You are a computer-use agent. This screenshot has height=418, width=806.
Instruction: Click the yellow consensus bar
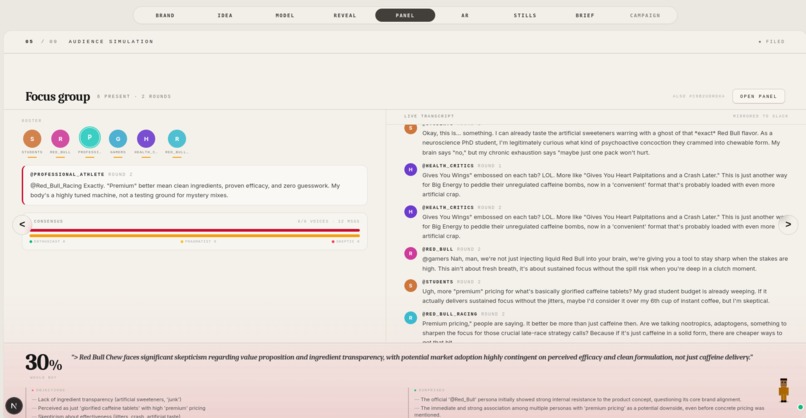click(195, 235)
